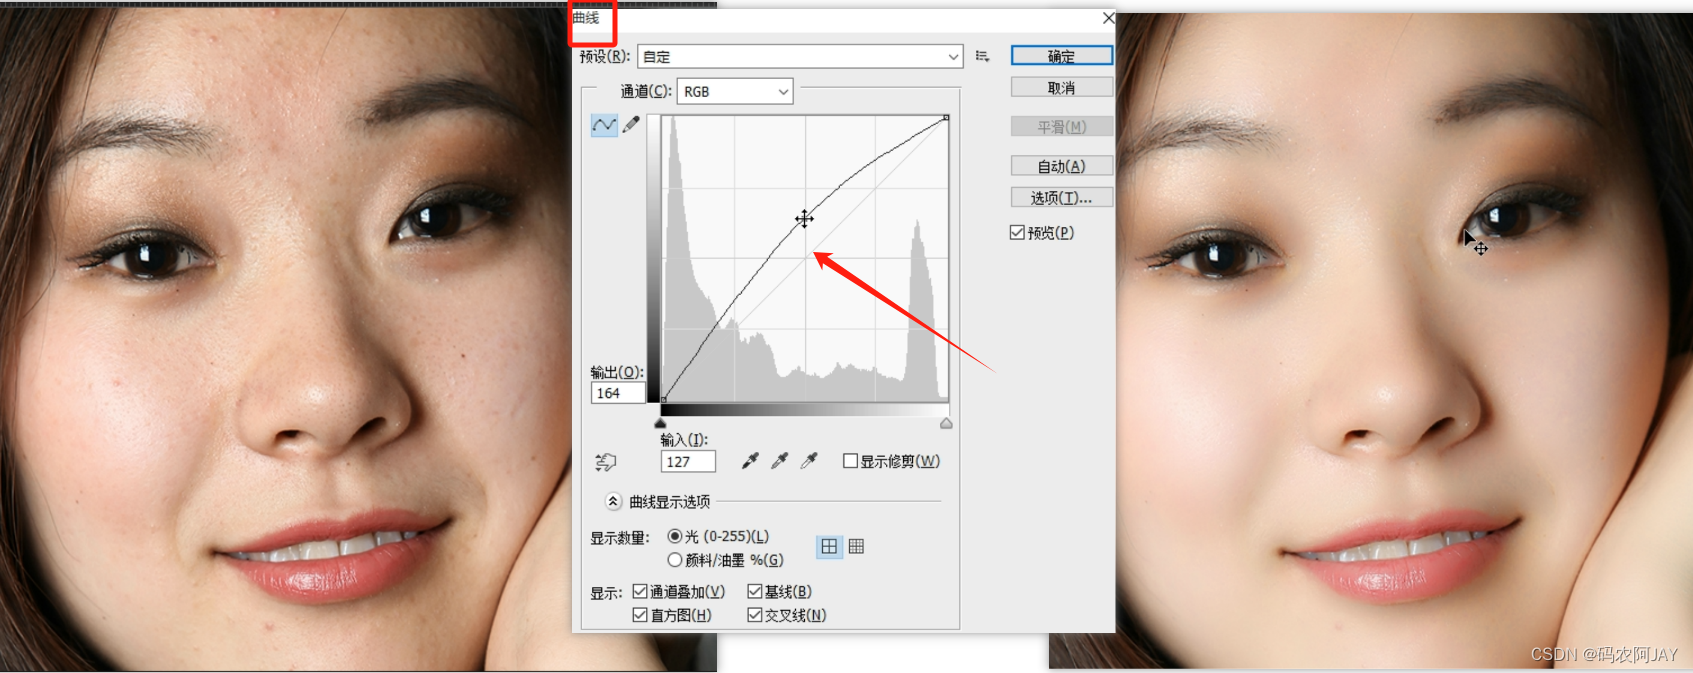Image resolution: width=1693 pixels, height=673 pixels.
Task: Activate the on-image hand adjustment tool
Action: tap(606, 462)
